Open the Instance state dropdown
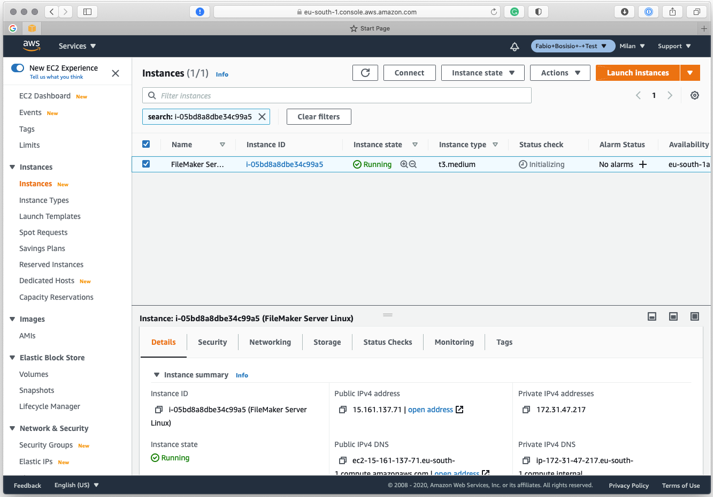The width and height of the screenshot is (713, 497). point(482,73)
